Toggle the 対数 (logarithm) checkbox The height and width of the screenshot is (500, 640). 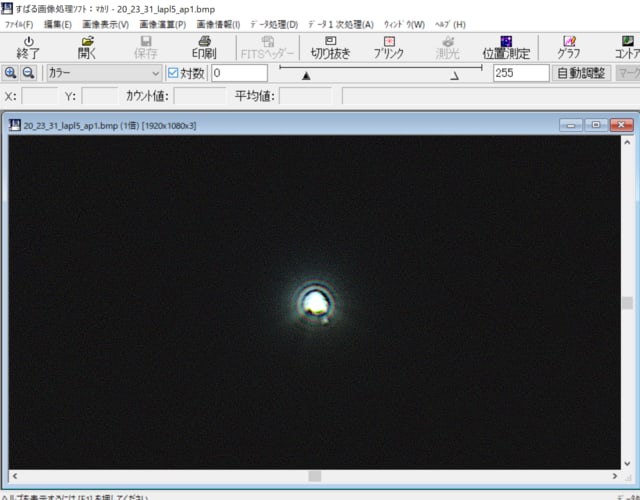173,73
